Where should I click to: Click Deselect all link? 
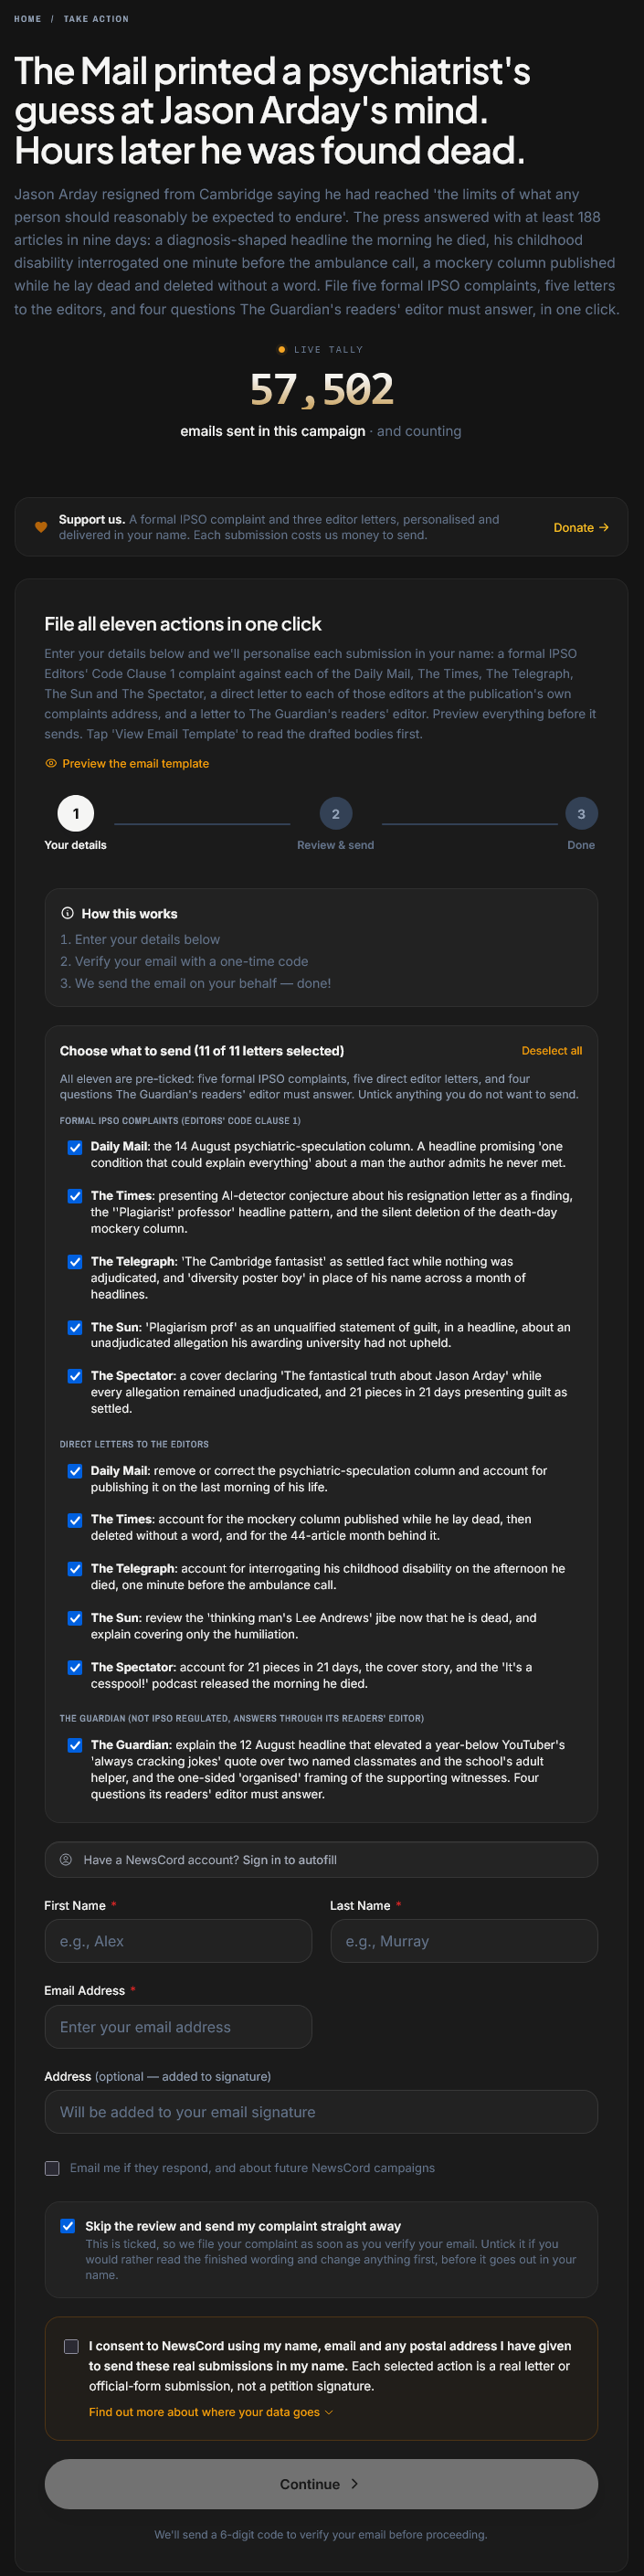point(552,1051)
